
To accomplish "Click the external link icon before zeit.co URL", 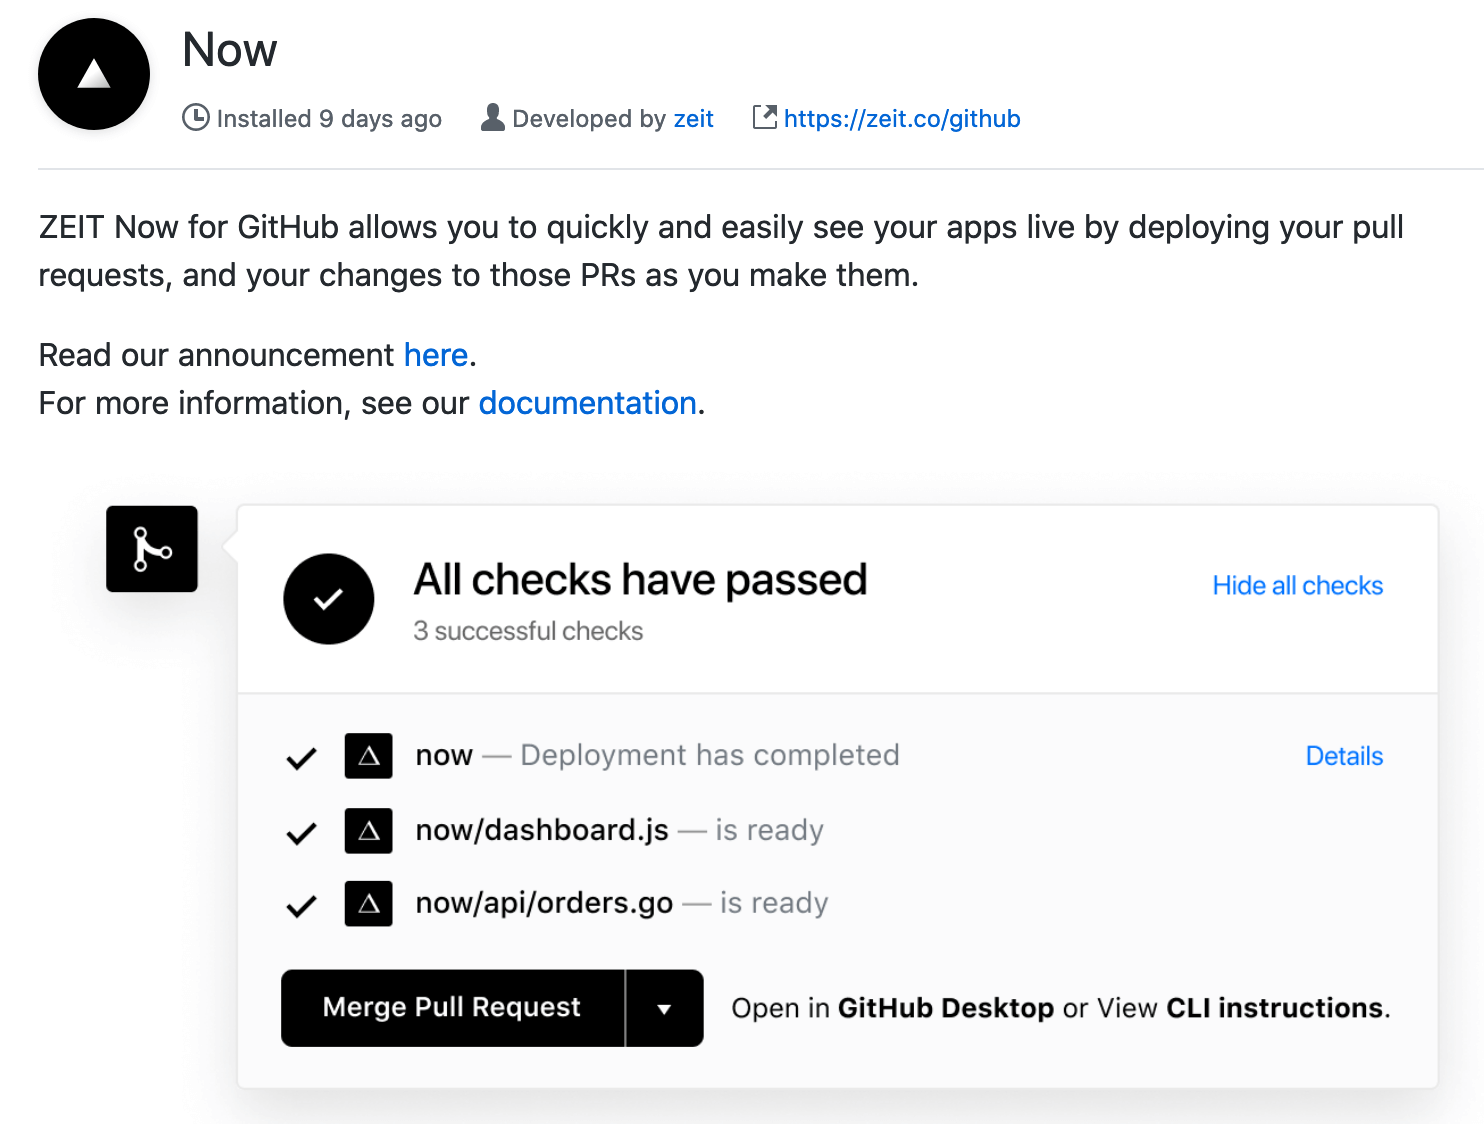I will coord(765,117).
